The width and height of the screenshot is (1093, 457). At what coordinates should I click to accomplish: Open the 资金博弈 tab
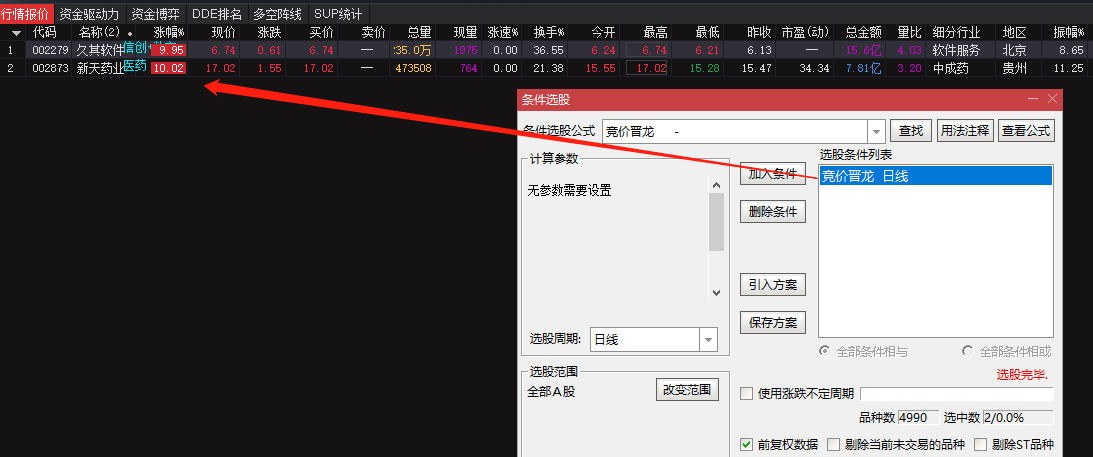156,13
